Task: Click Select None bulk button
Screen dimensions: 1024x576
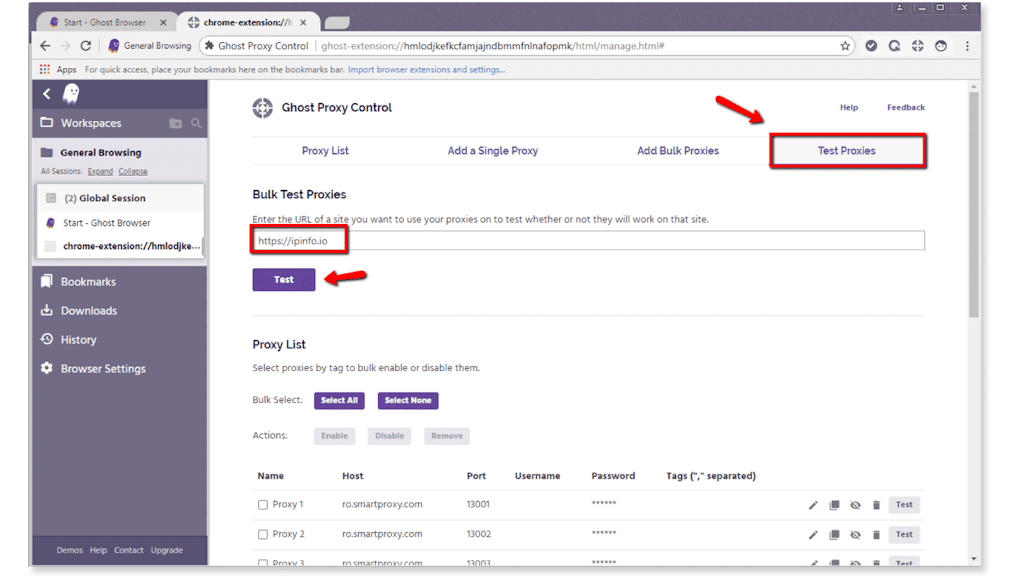Action: (x=408, y=400)
